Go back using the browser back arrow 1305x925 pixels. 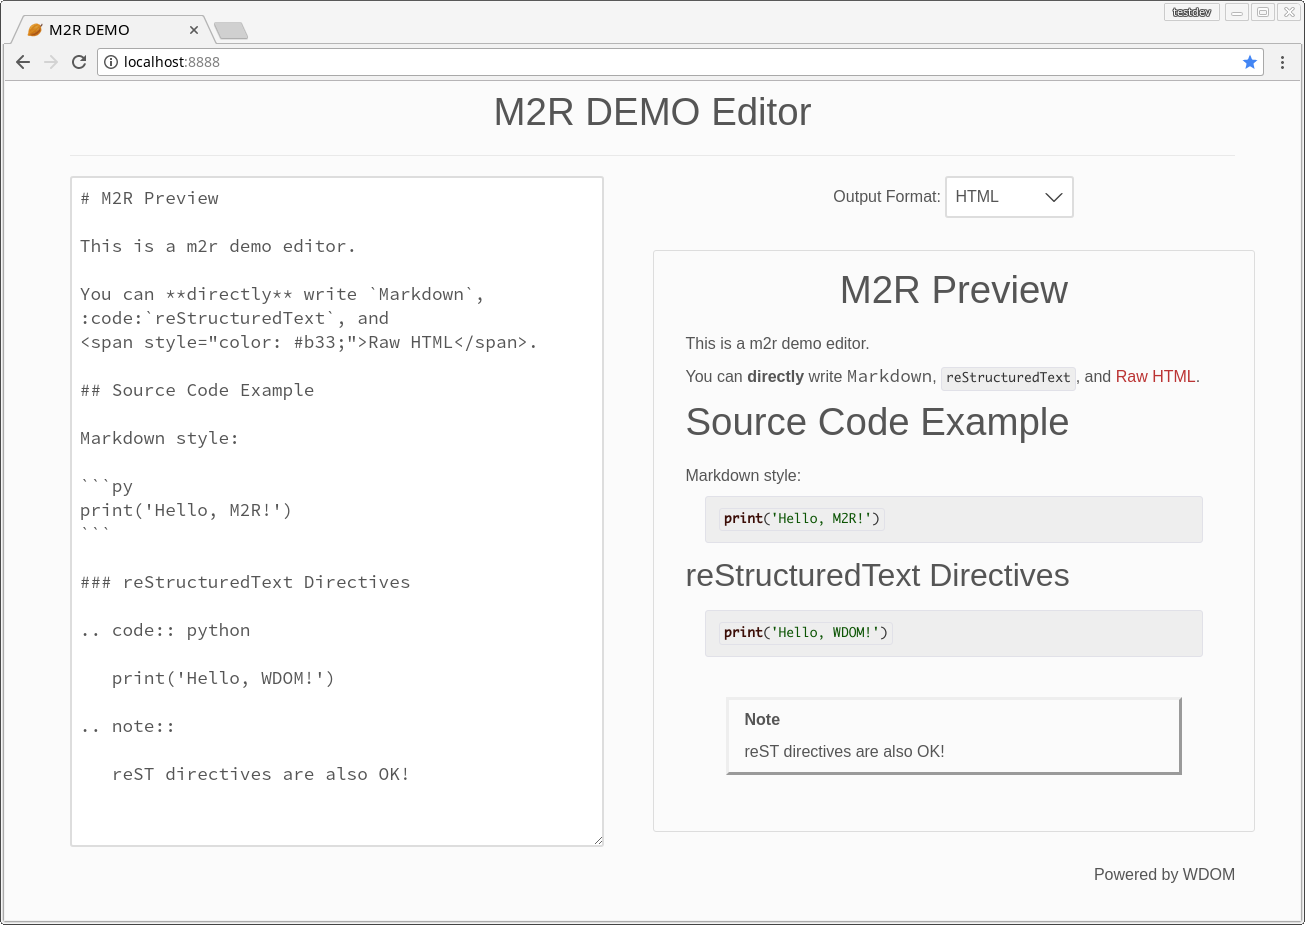pyautogui.click(x=23, y=62)
